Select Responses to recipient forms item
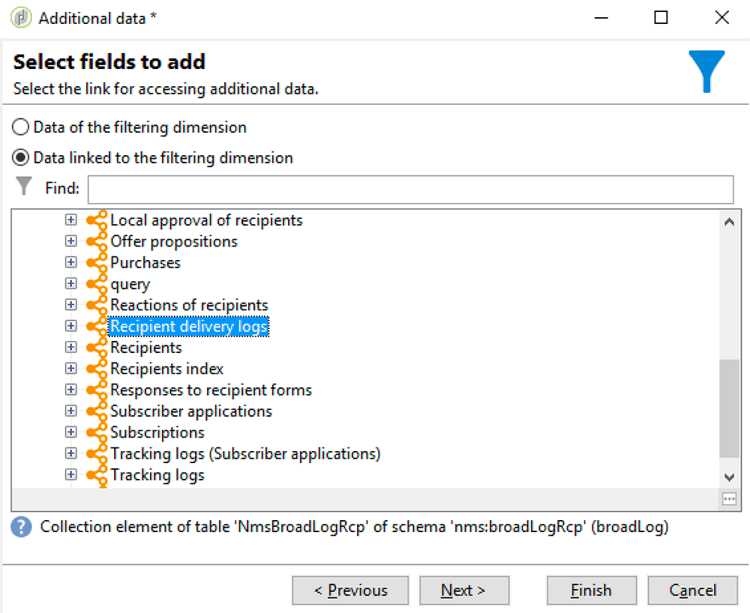The width and height of the screenshot is (750, 613). [211, 390]
